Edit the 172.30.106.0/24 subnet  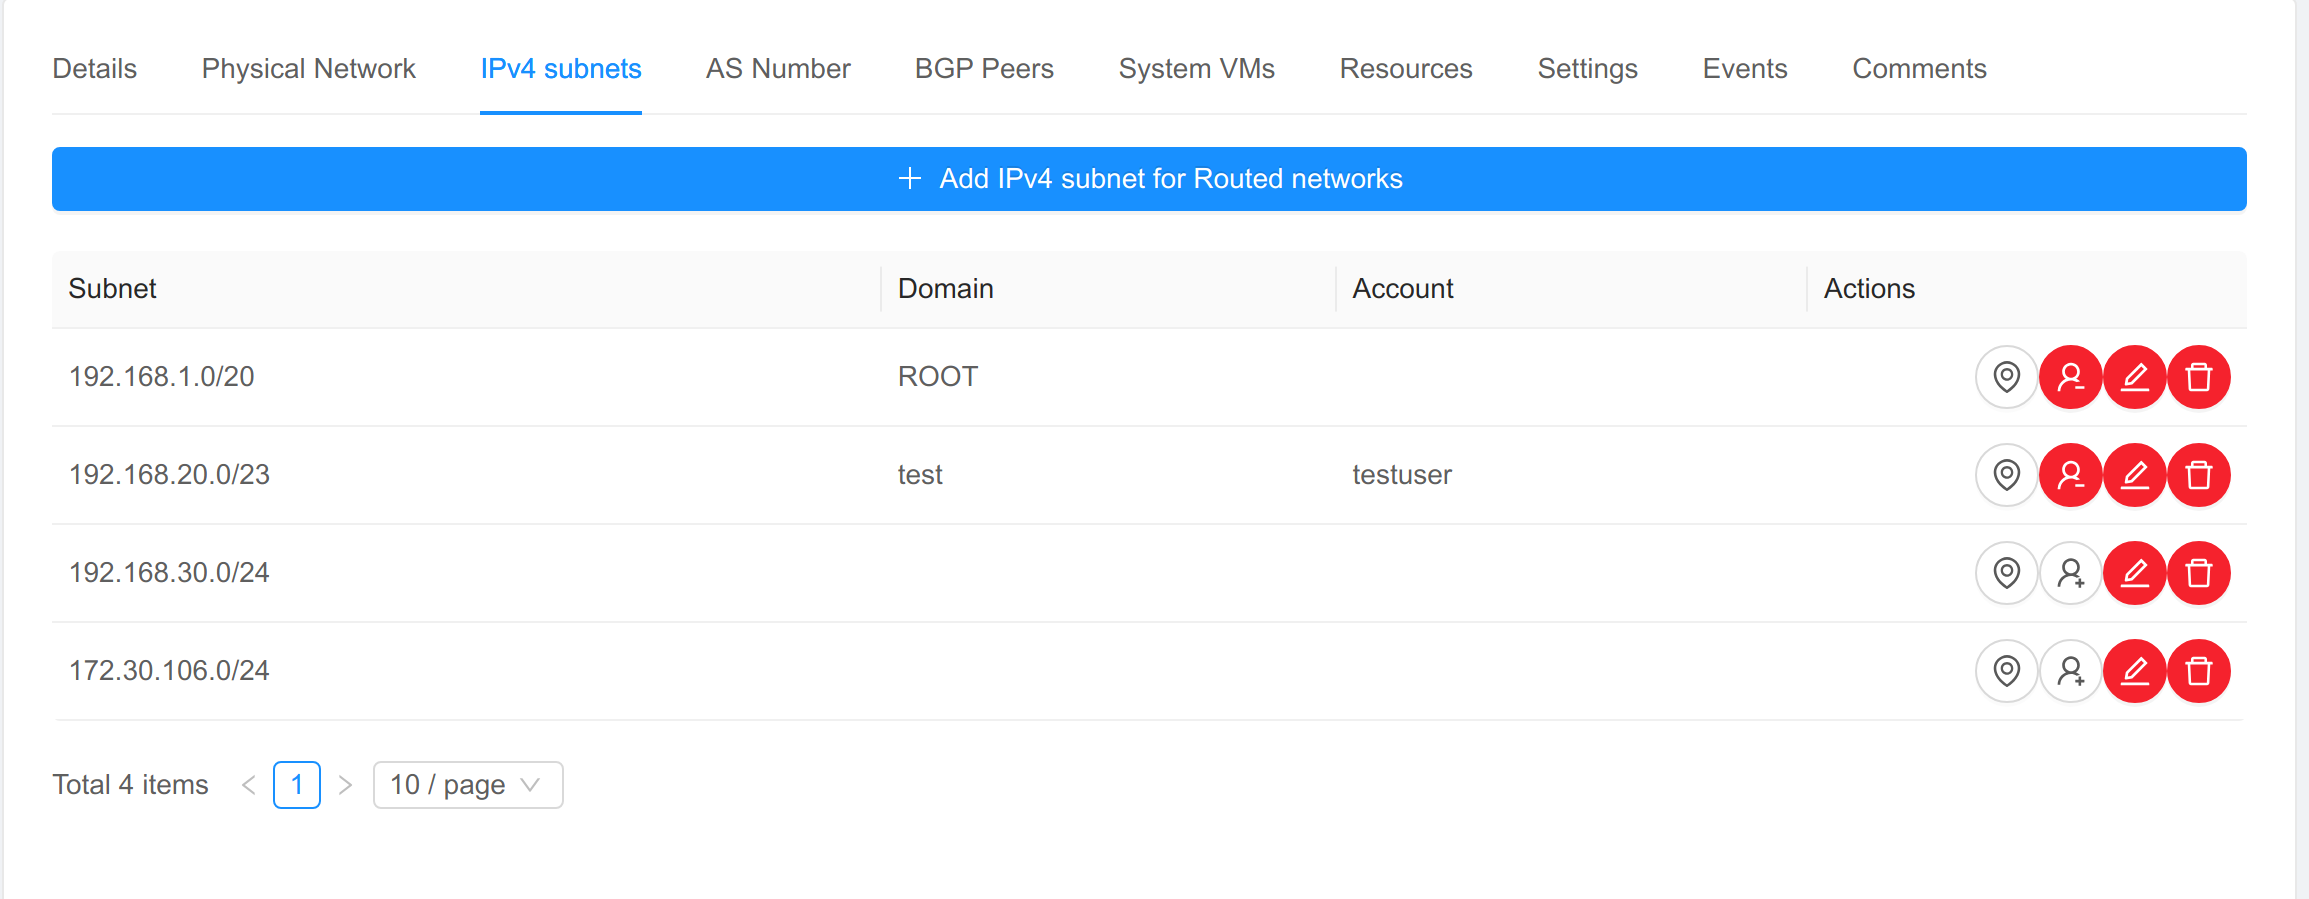2134,671
